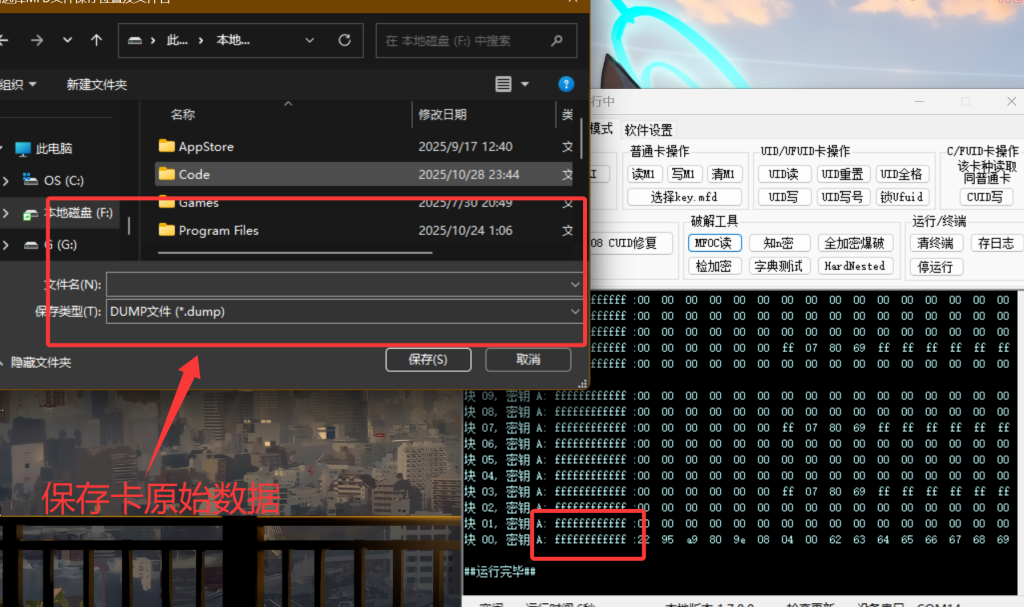Image resolution: width=1024 pixels, height=607 pixels.
Task: Collapse folders via 隐藏文件夹
Action: pos(36,363)
